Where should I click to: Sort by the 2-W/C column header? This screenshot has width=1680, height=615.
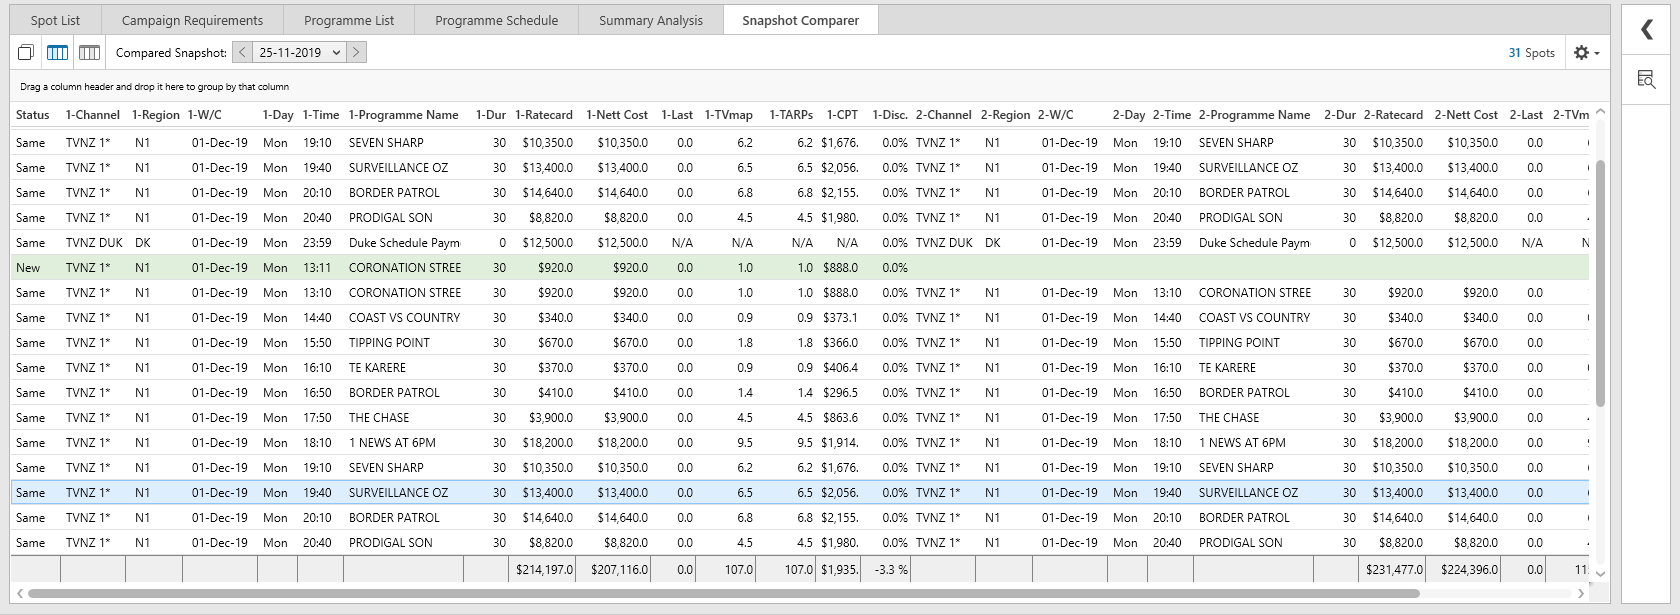point(1056,115)
